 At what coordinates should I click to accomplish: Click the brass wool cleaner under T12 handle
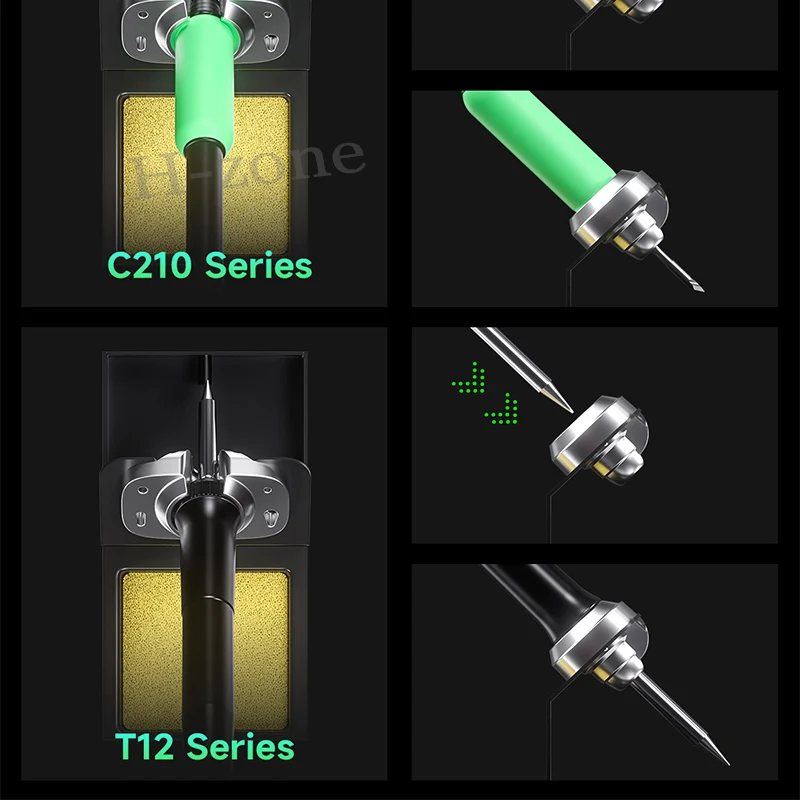pyautogui.click(x=206, y=651)
